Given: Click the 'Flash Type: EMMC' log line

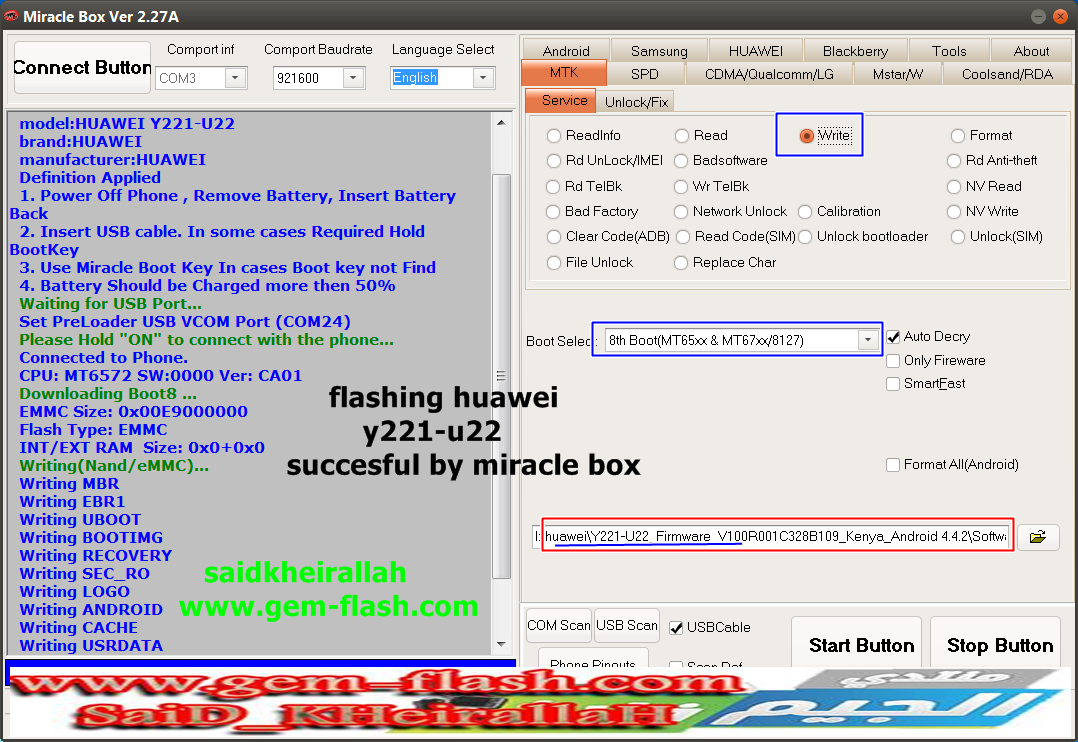Looking at the screenshot, I should pyautogui.click(x=93, y=430).
